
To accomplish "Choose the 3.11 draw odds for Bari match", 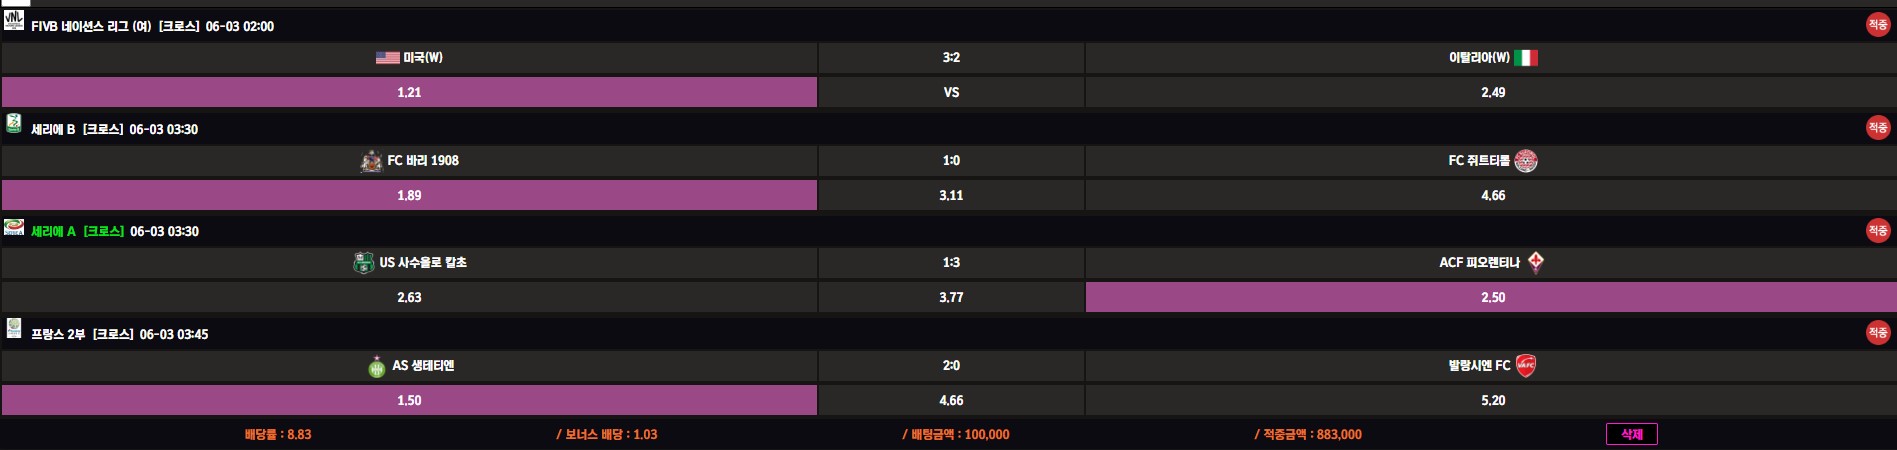I will tap(950, 195).
